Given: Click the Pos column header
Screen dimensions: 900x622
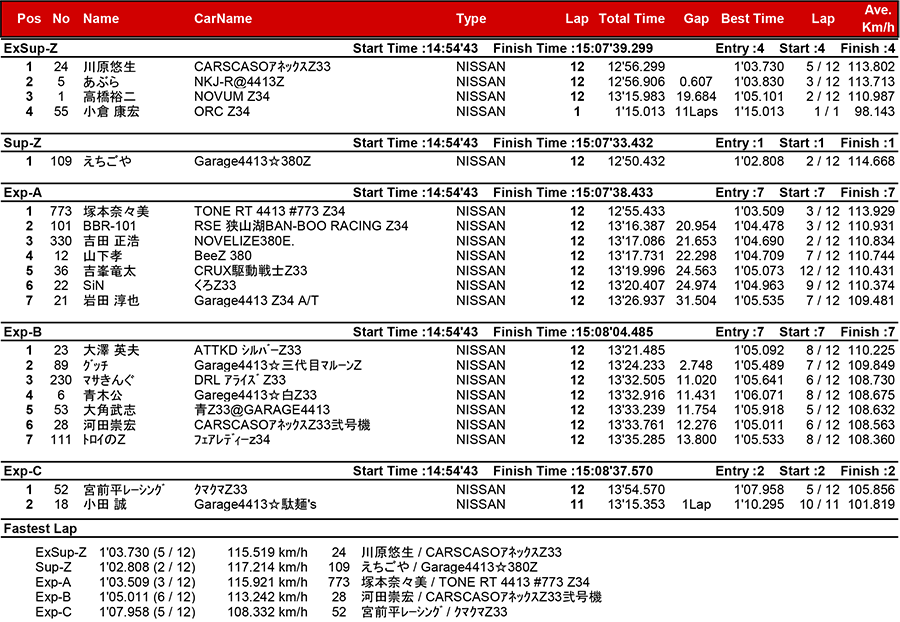Looking at the screenshot, I should (29, 19).
